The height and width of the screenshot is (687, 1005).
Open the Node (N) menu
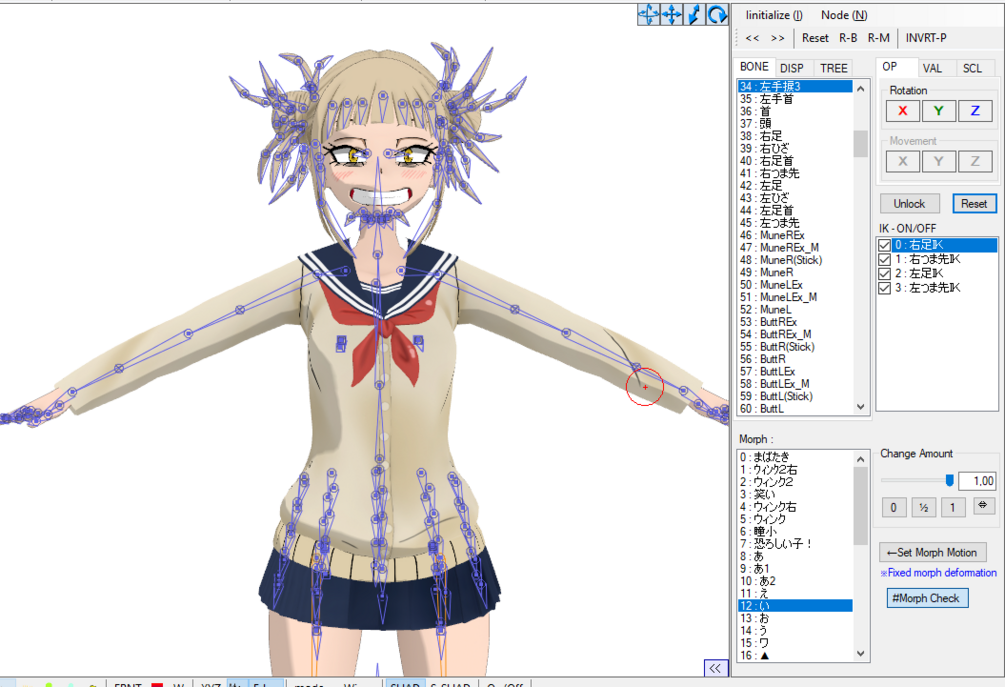point(843,15)
